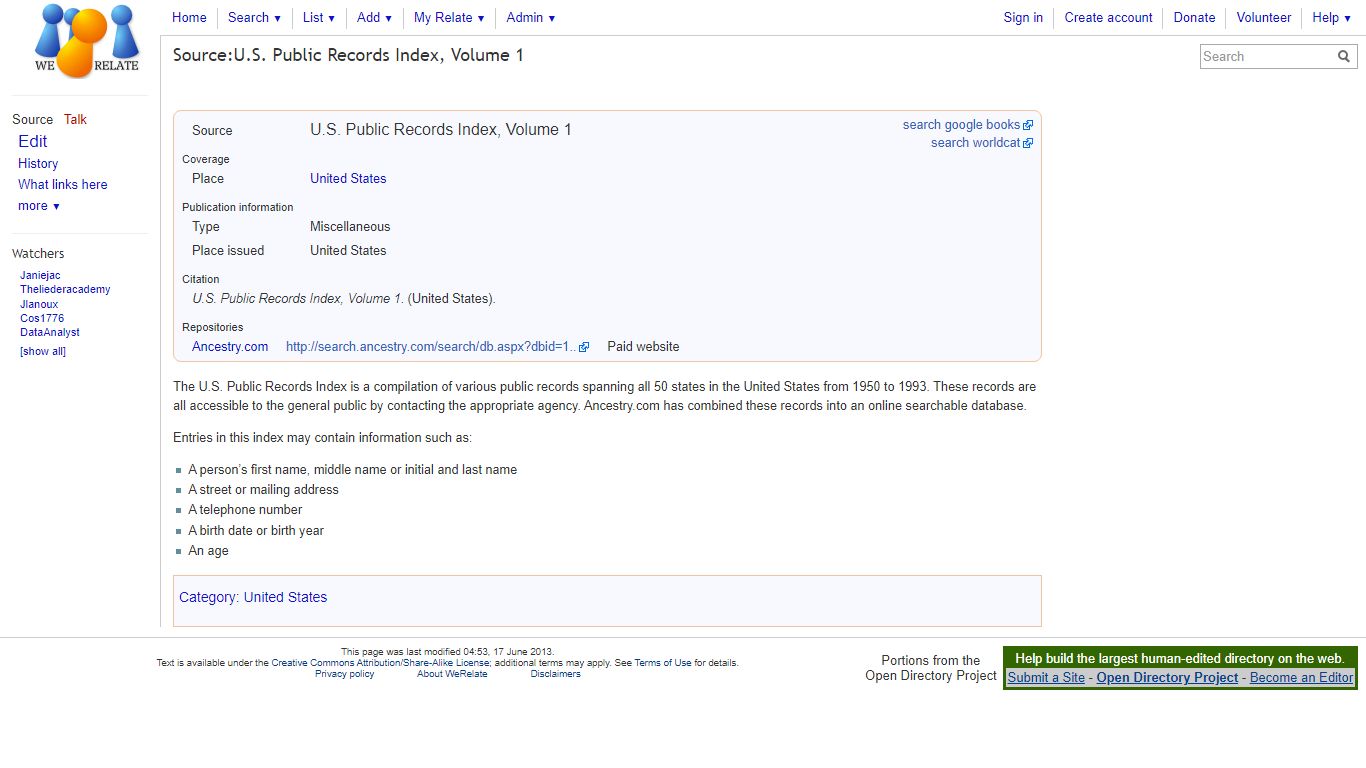Click the page title heading
The image size is (1366, 768).
coord(348,55)
